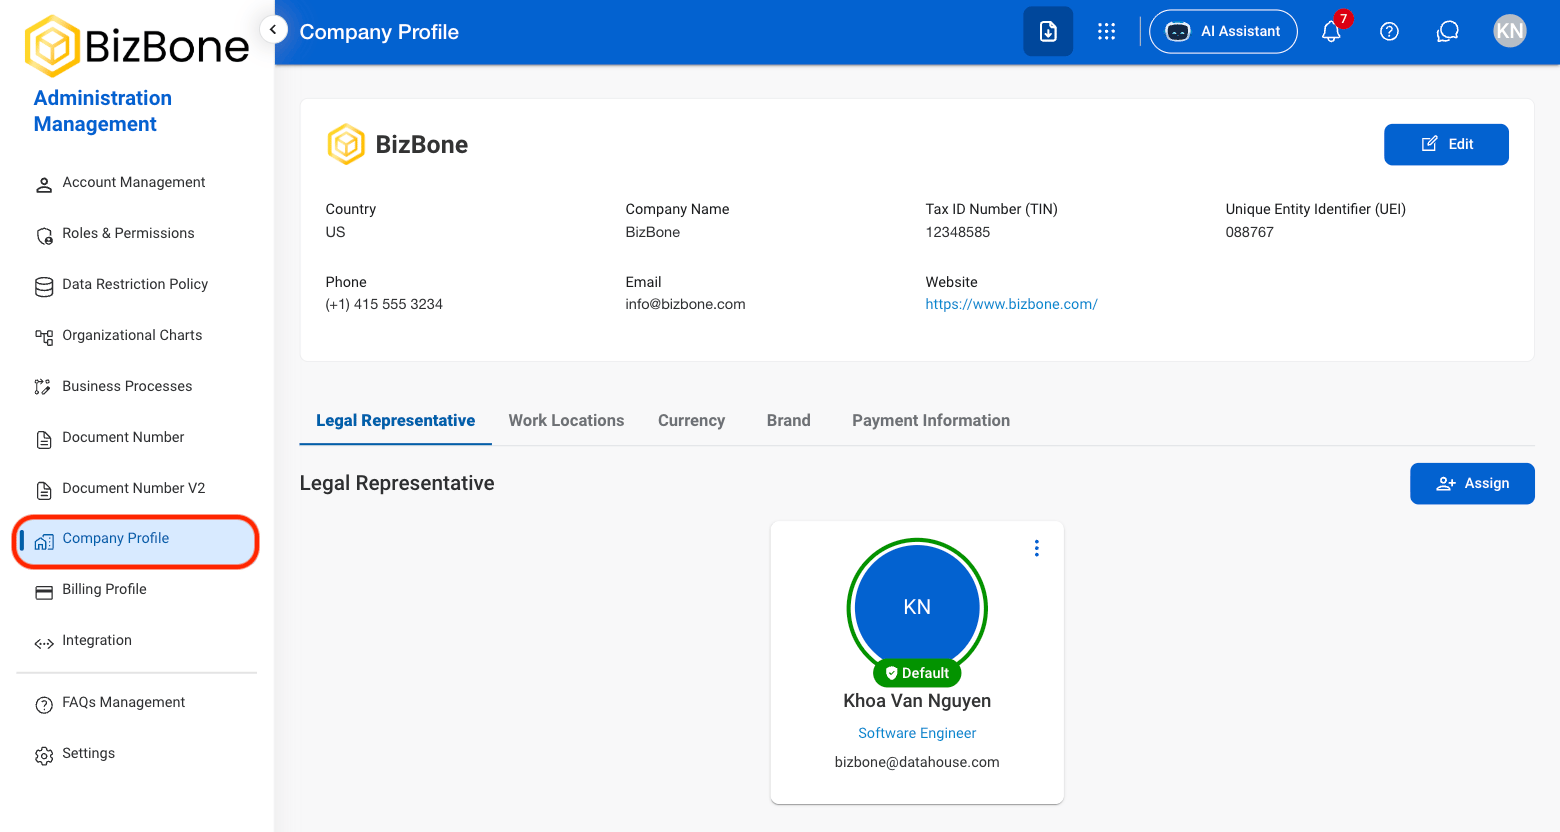Click the Billing Profile card icon
1560x832 pixels.
(x=44, y=592)
